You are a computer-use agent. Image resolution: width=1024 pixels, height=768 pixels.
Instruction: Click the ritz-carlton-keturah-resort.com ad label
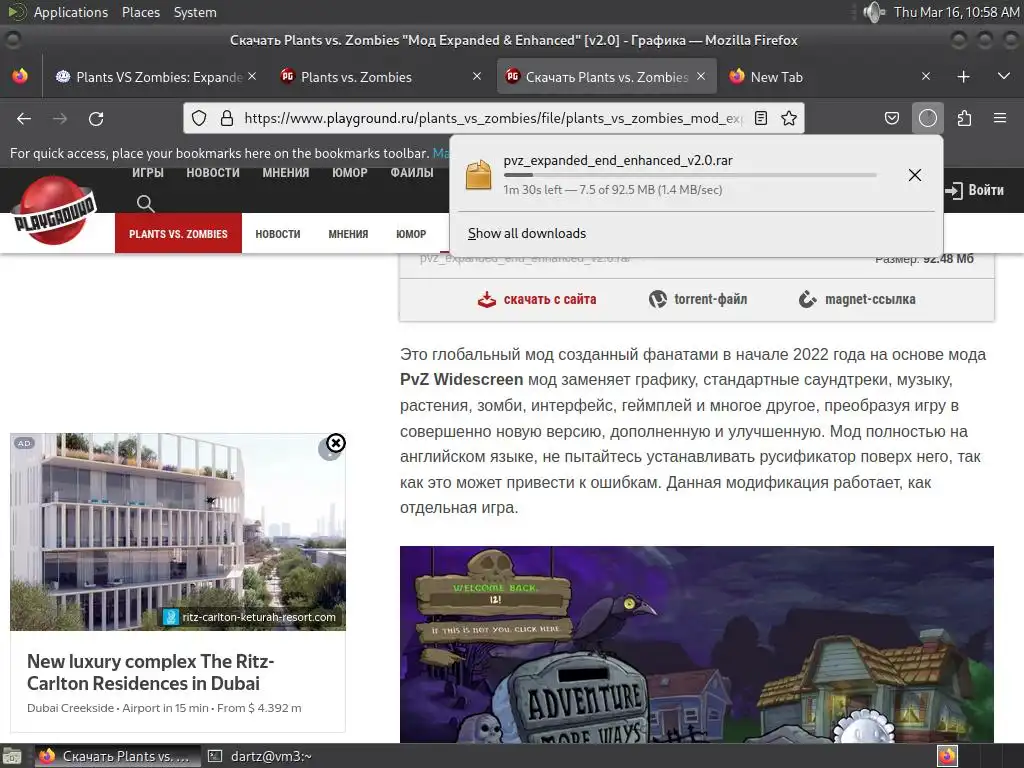(252, 616)
